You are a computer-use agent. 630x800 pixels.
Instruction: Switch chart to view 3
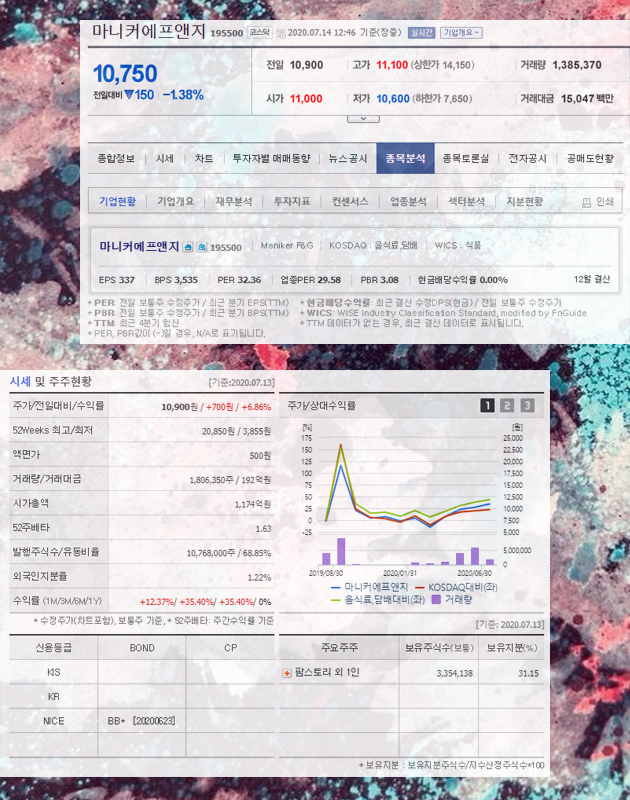tap(527, 406)
